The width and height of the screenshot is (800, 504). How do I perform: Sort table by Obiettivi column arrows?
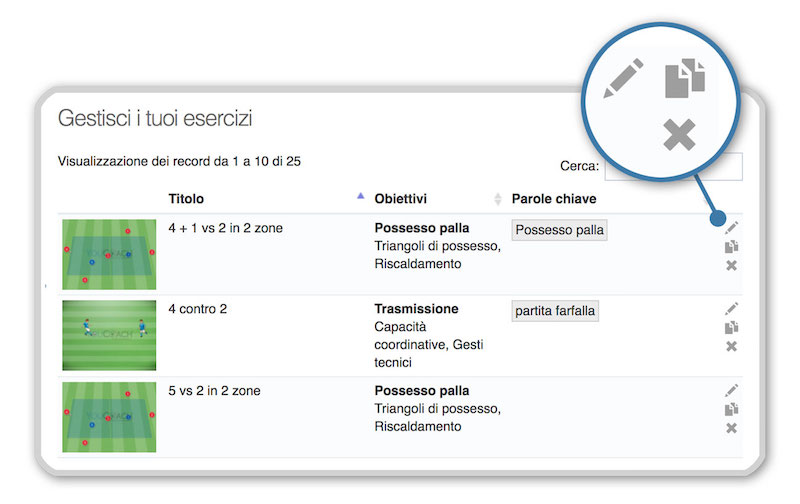(x=498, y=199)
